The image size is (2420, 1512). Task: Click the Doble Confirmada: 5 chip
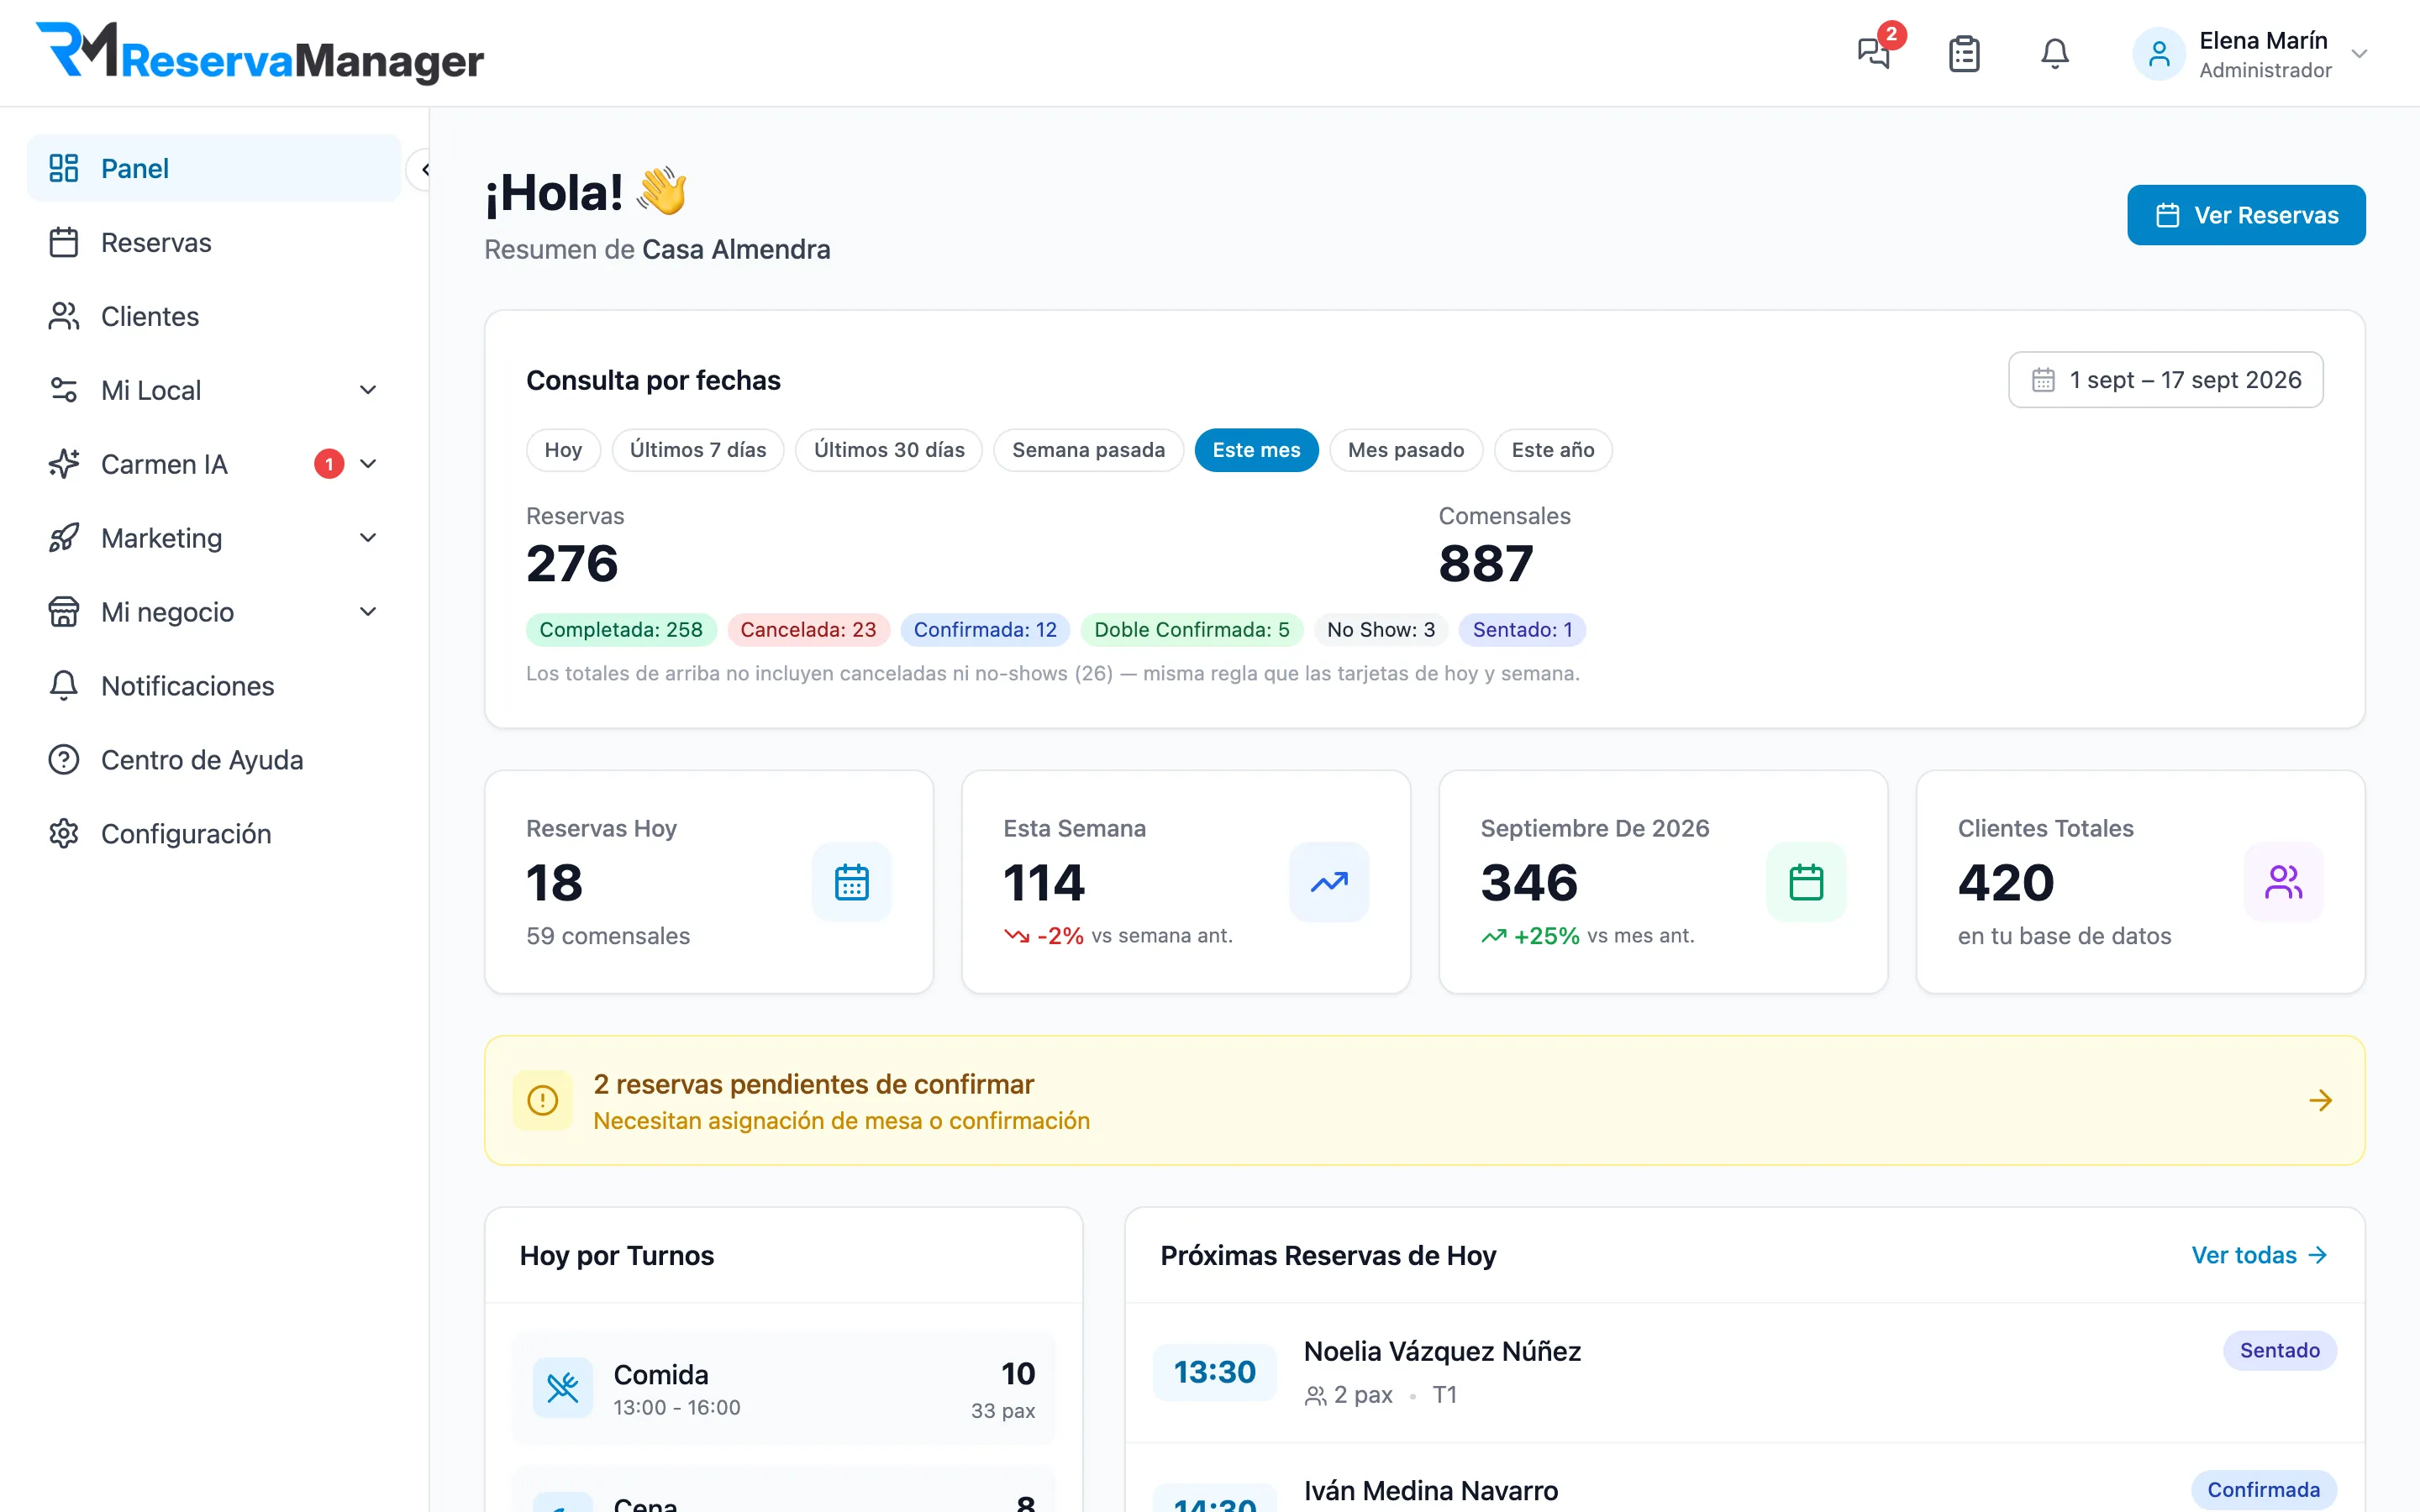[x=1192, y=629]
